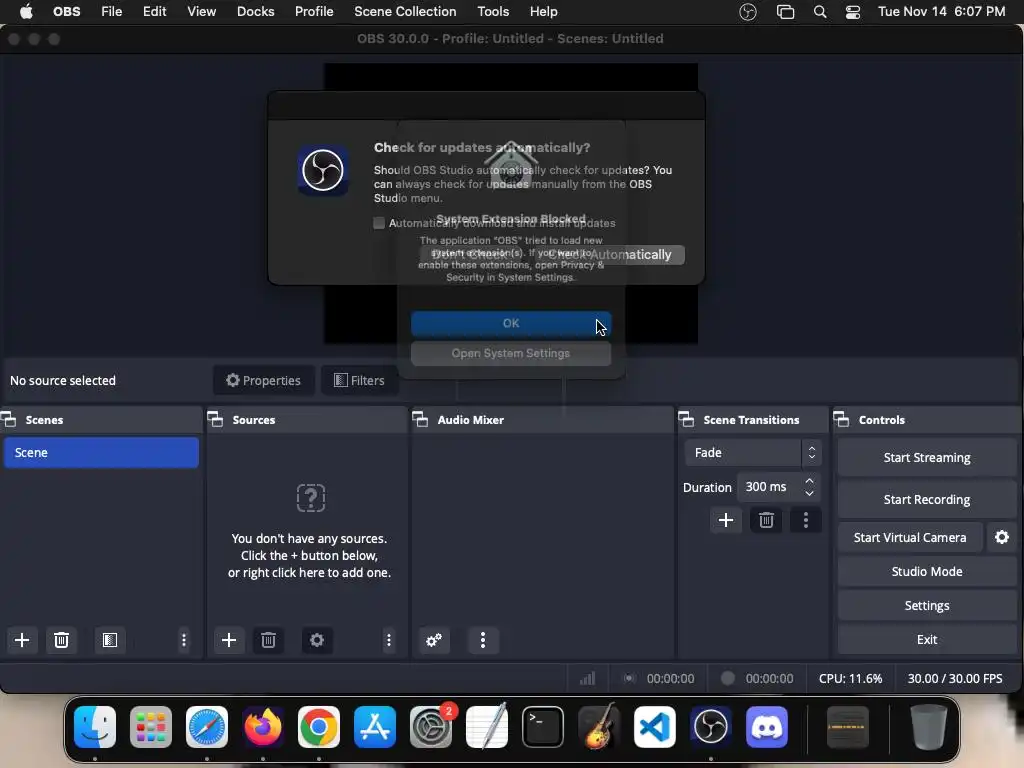The image size is (1024, 768).
Task: Undock the Scenes panel via its dock icon
Action: point(9,419)
